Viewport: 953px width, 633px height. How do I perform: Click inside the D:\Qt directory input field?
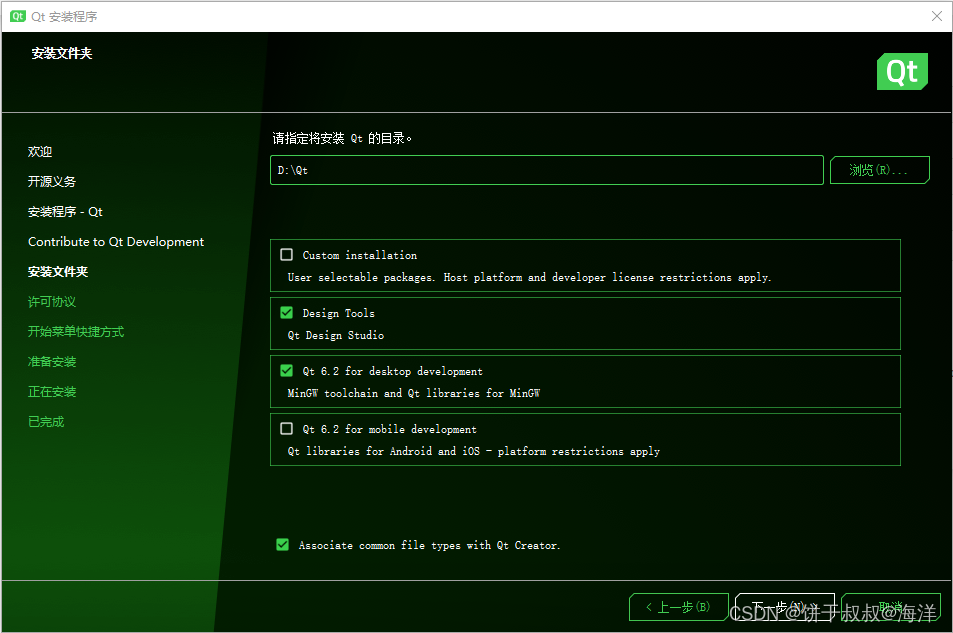coord(546,170)
